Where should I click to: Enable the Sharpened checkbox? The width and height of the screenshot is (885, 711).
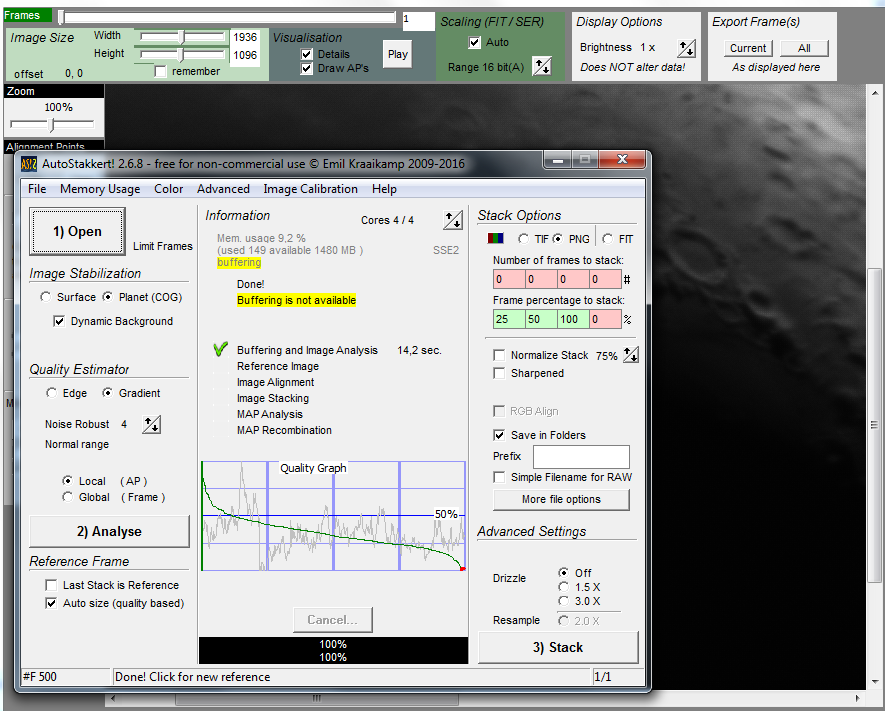pos(499,373)
